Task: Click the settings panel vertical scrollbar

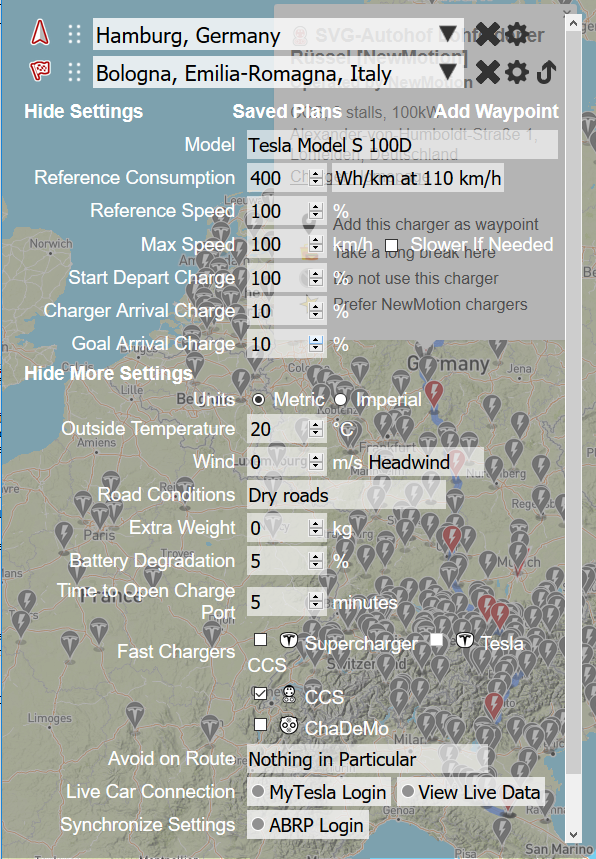Action: point(573,403)
